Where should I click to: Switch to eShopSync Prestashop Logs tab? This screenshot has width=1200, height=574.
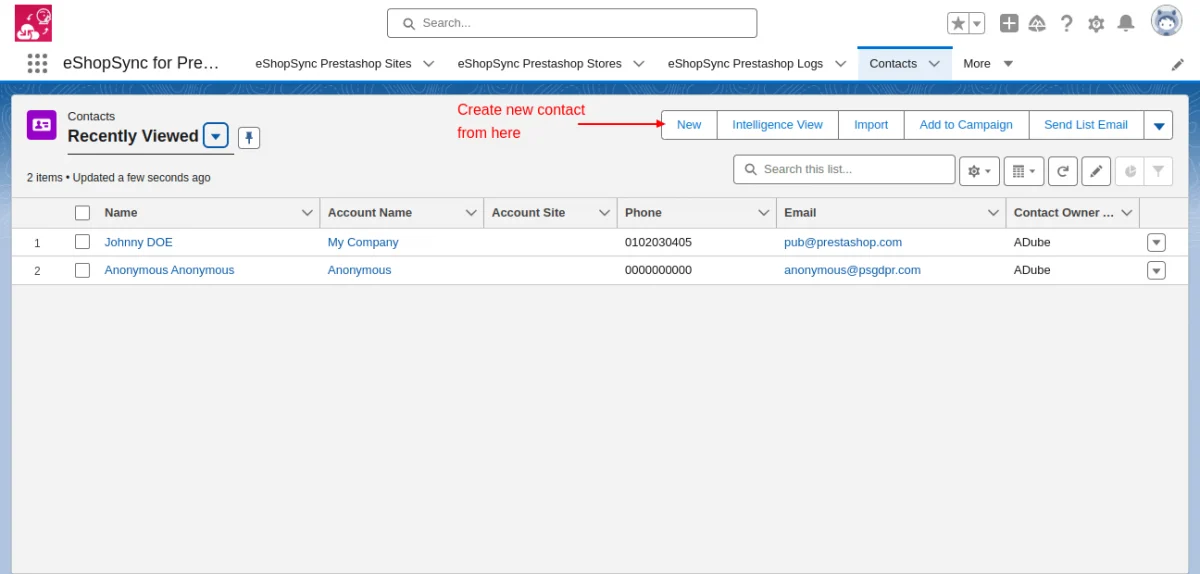[745, 63]
